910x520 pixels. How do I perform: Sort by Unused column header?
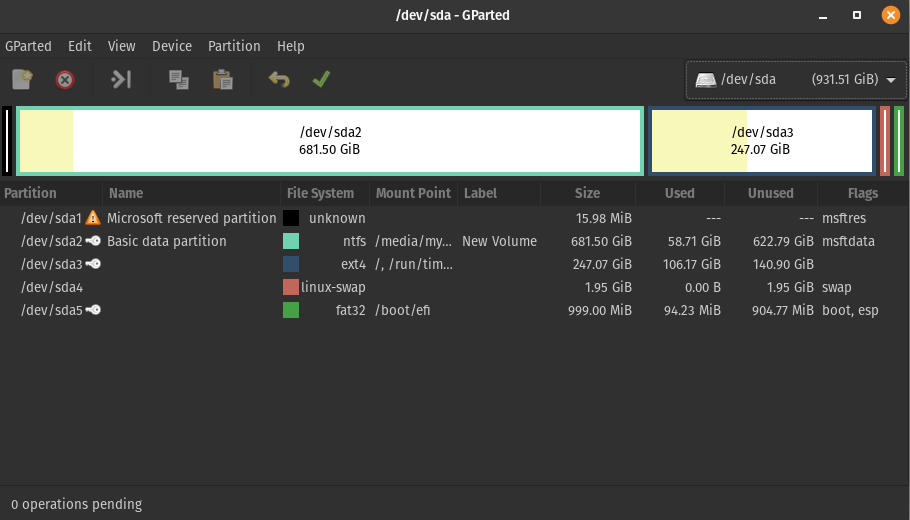[x=771, y=193]
